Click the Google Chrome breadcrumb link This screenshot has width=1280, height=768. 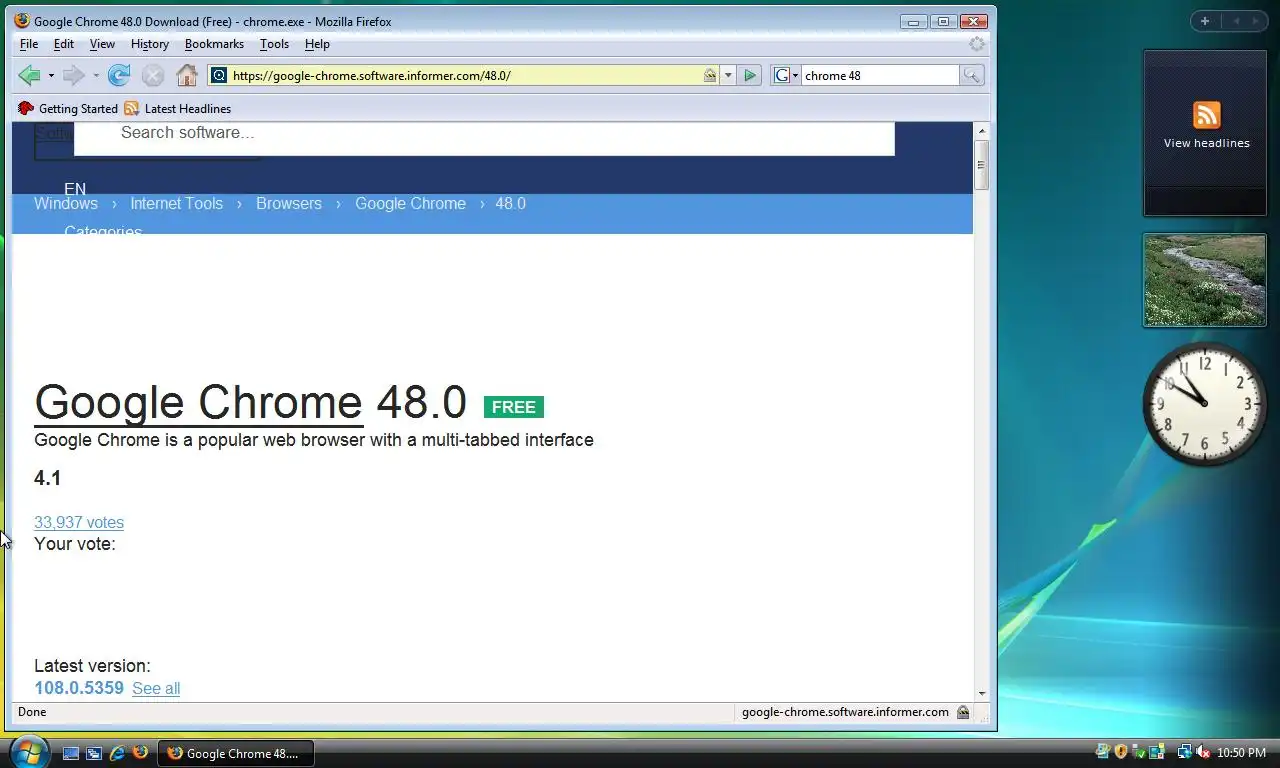[410, 203]
